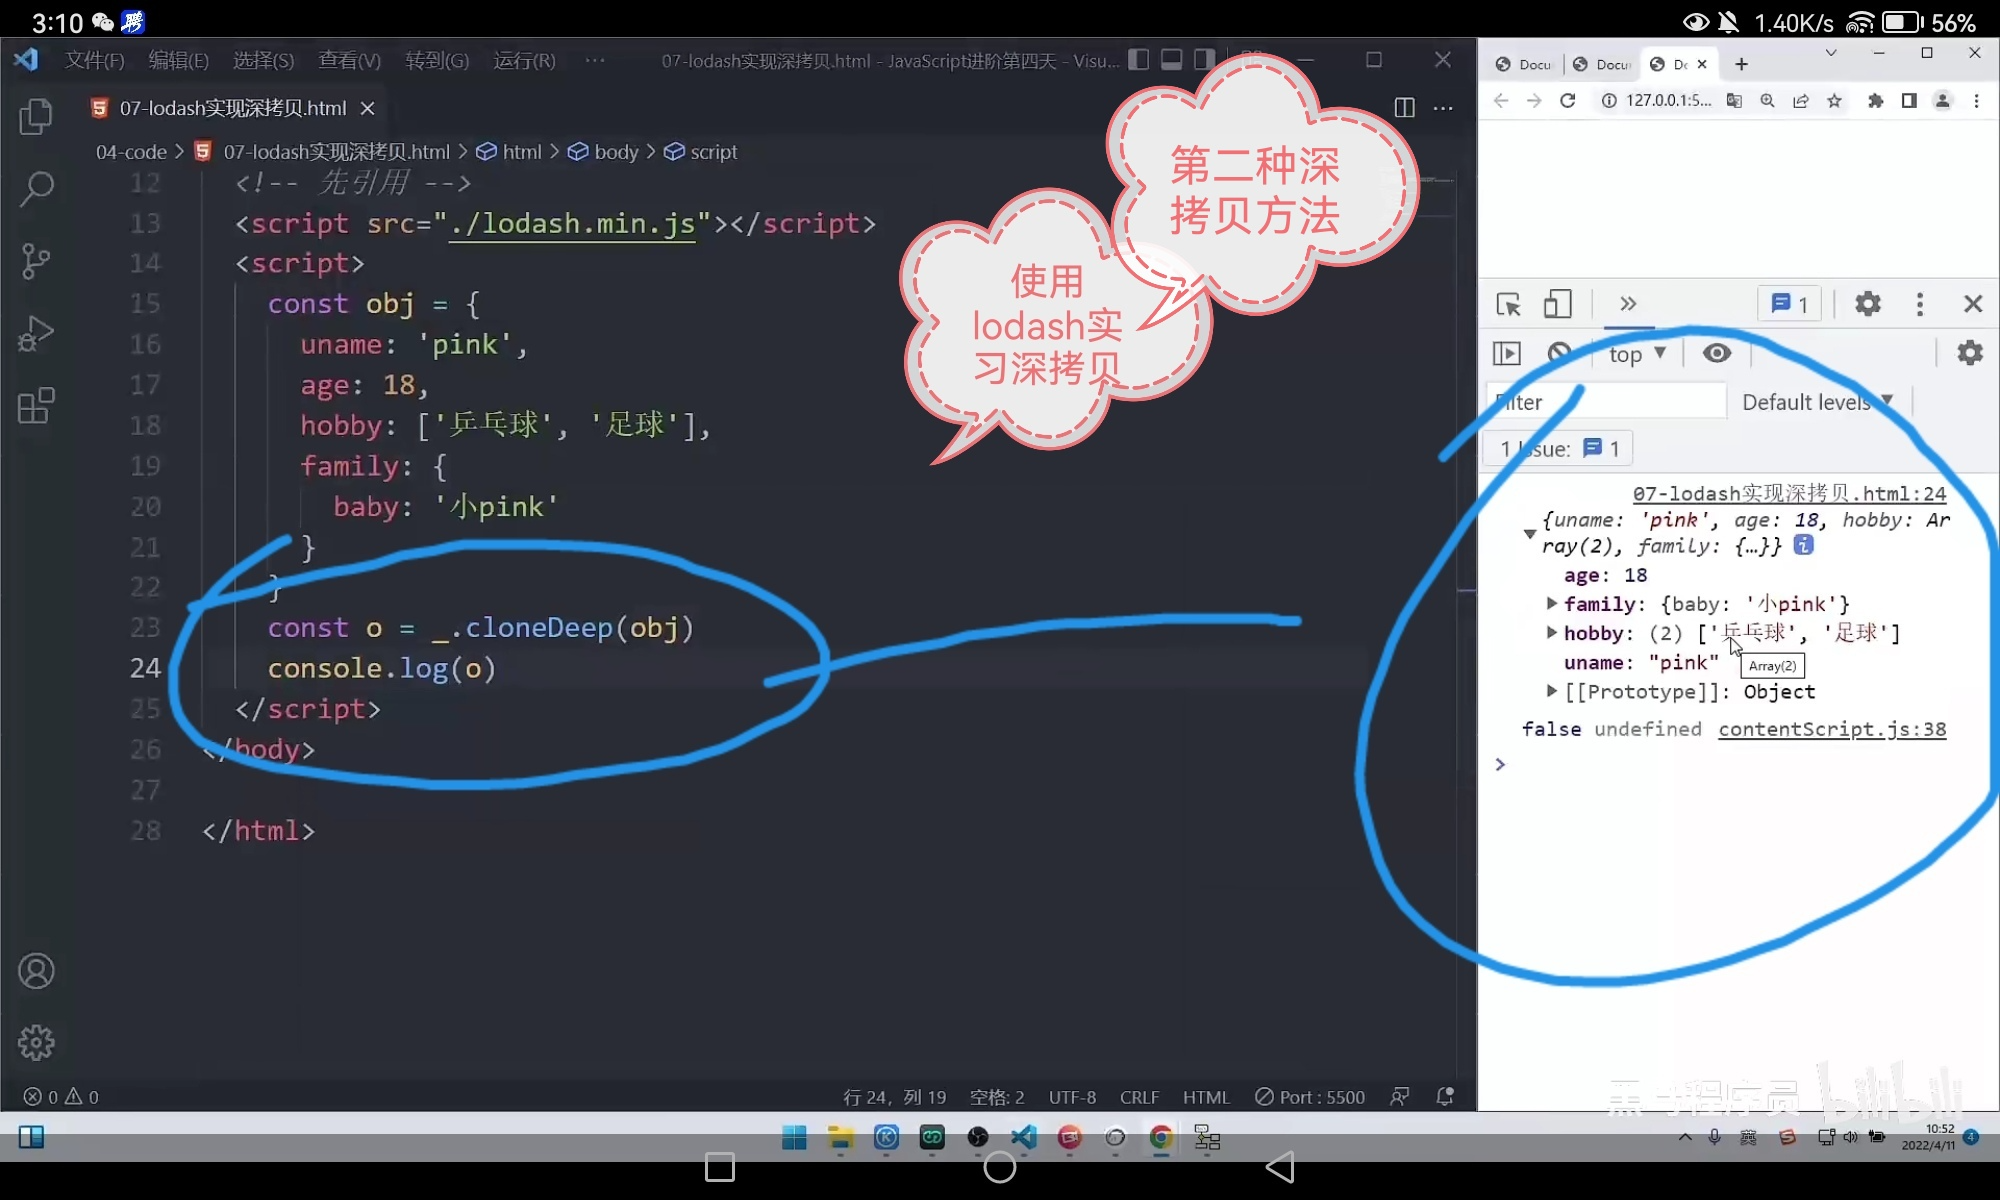Expand the hobby array entry
Viewport: 2000px width, 1200px height.
pos(1551,633)
